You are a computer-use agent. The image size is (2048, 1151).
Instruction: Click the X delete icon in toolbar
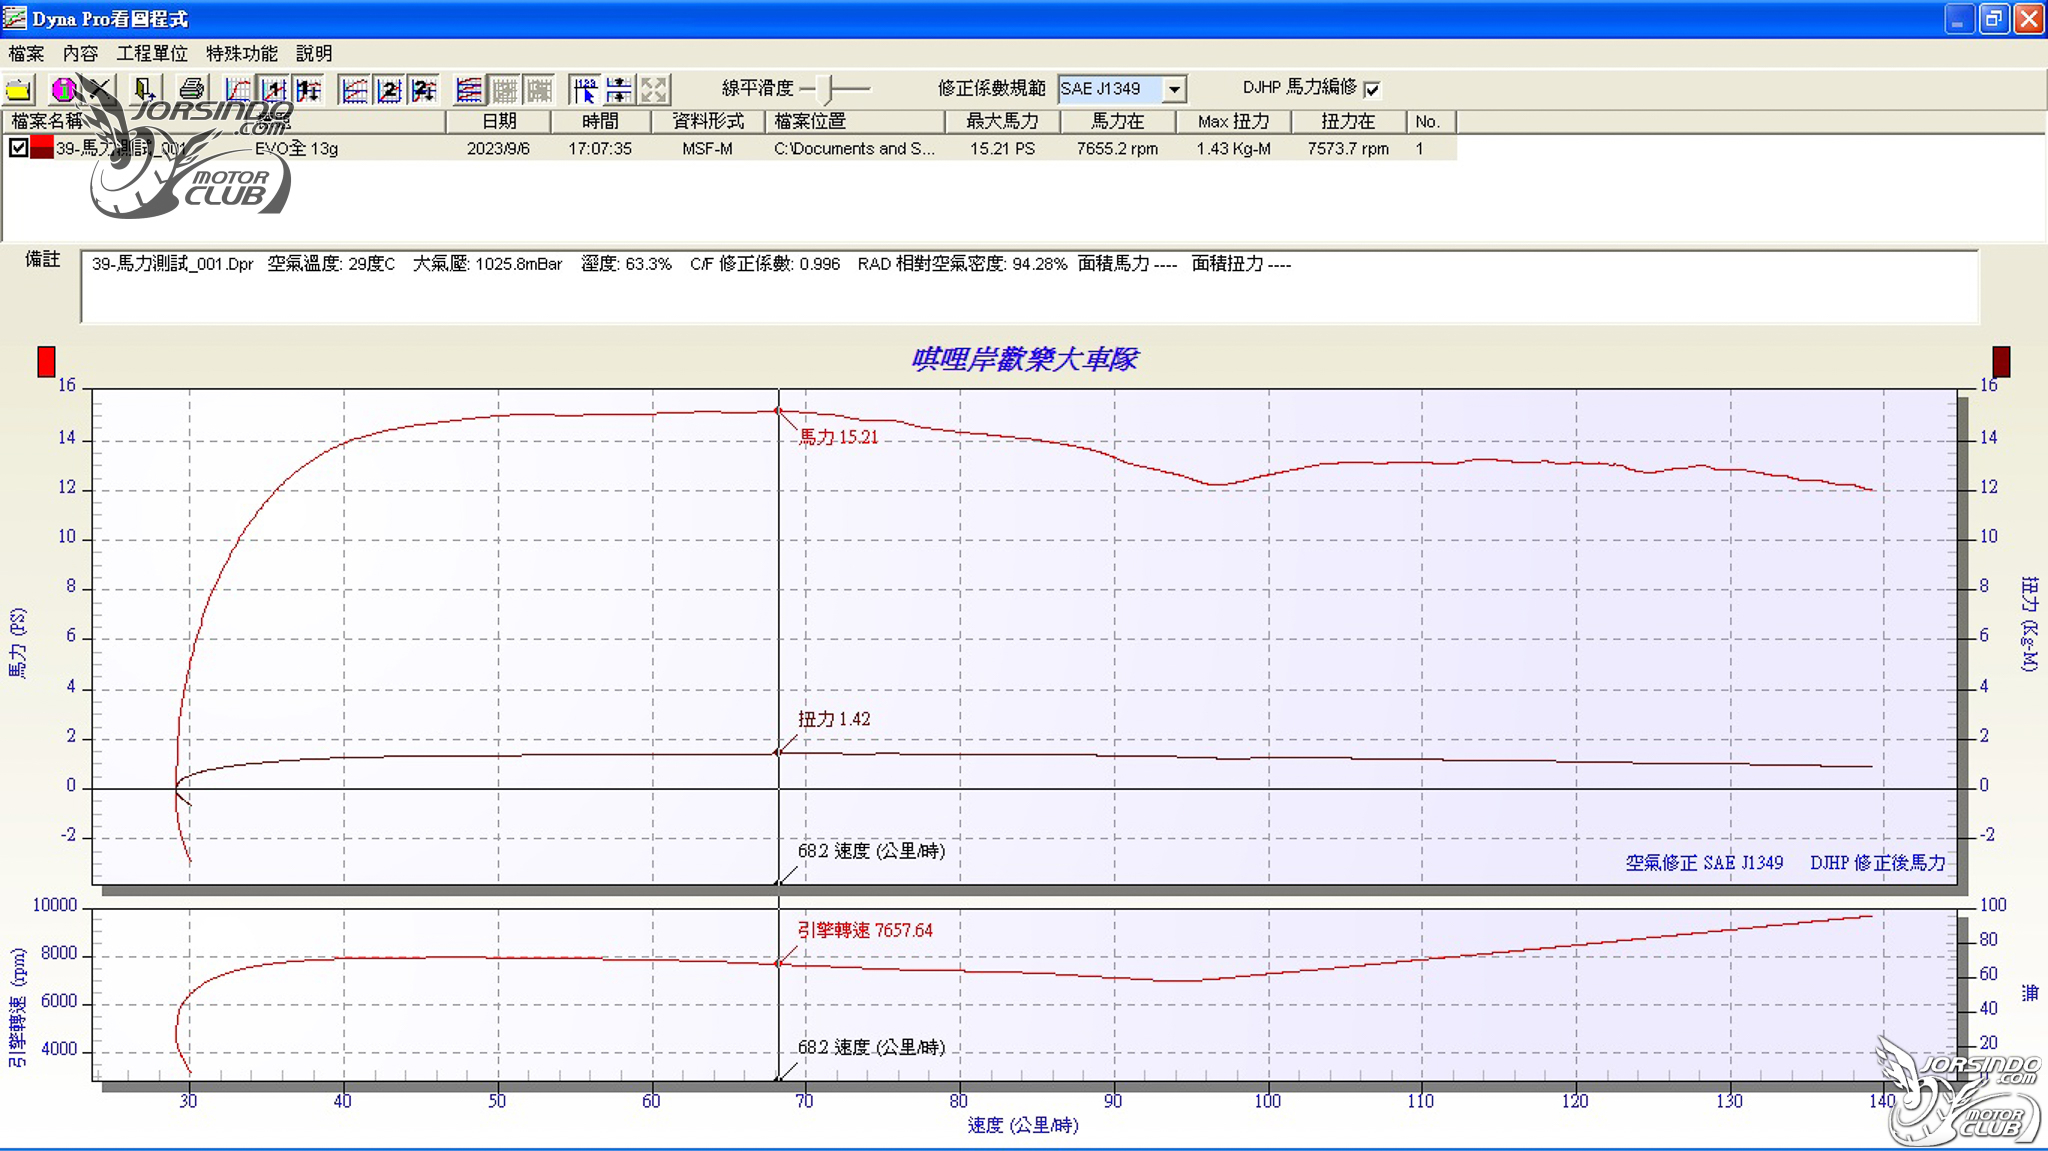tap(99, 90)
